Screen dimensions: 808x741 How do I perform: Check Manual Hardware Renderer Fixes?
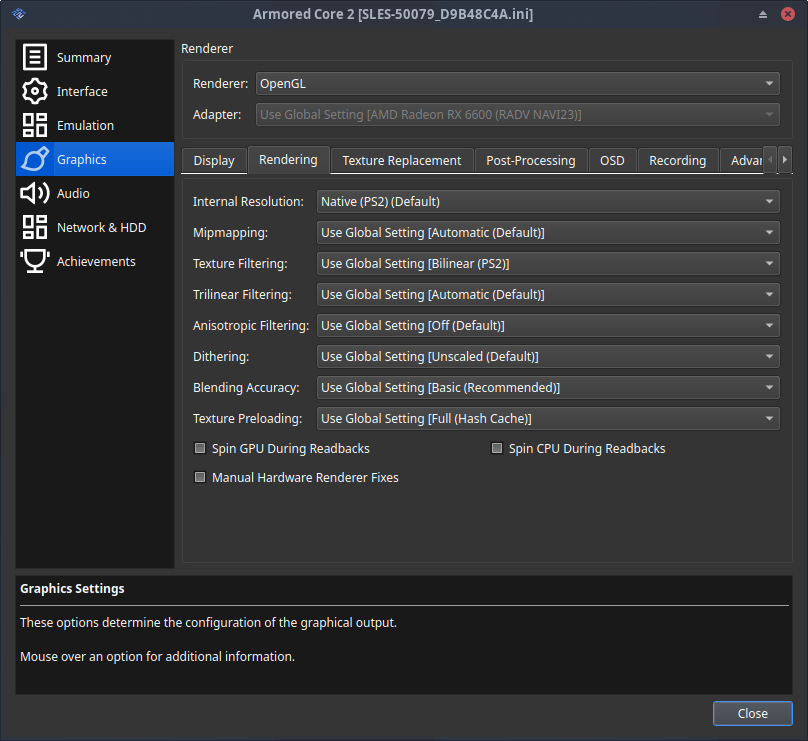[199, 477]
